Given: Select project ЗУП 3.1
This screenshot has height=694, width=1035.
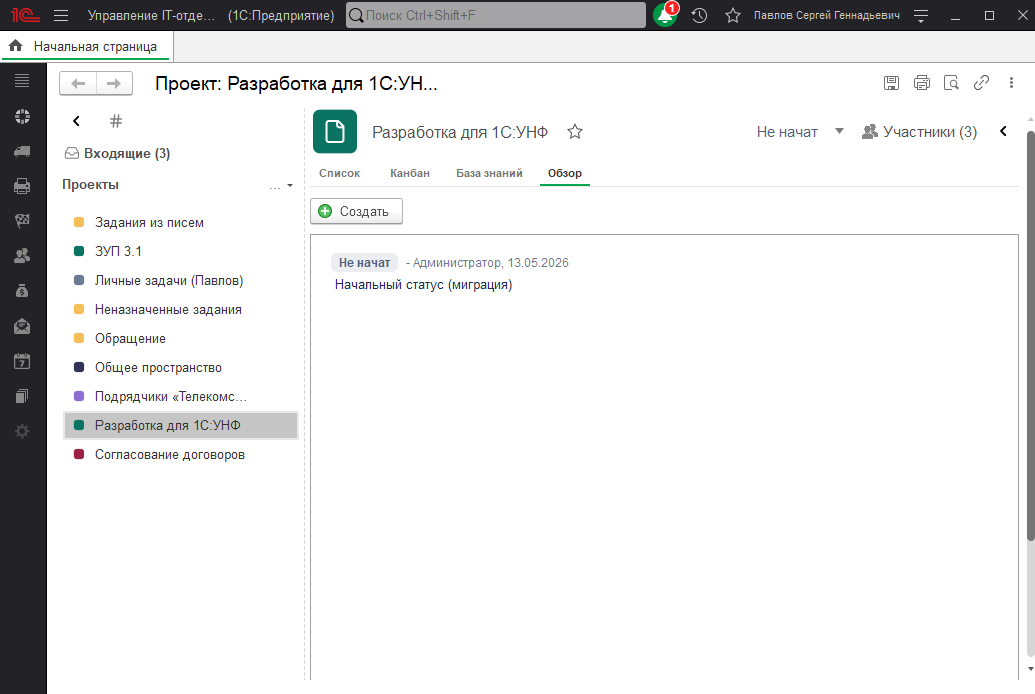Looking at the screenshot, I should coord(180,252).
